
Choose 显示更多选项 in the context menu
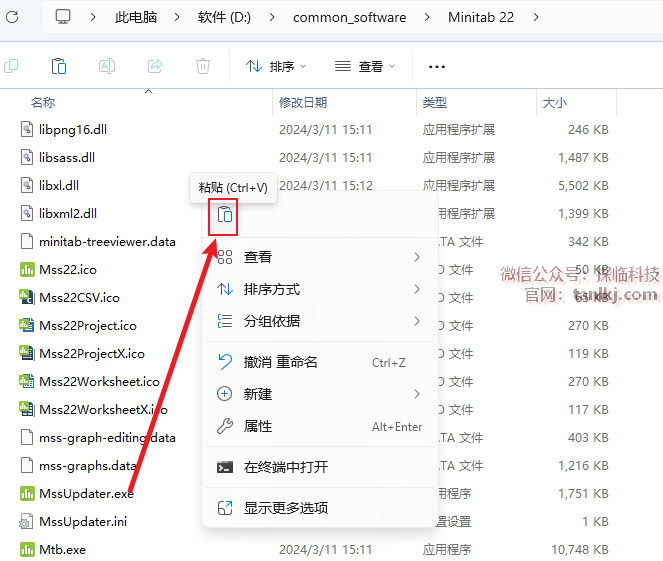pos(320,507)
